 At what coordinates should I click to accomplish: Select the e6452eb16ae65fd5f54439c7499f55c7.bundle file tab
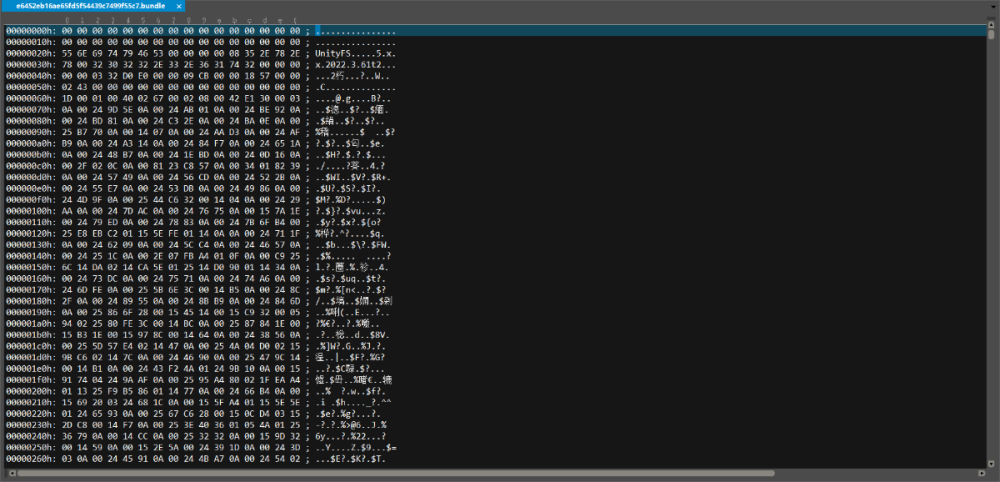point(88,6)
